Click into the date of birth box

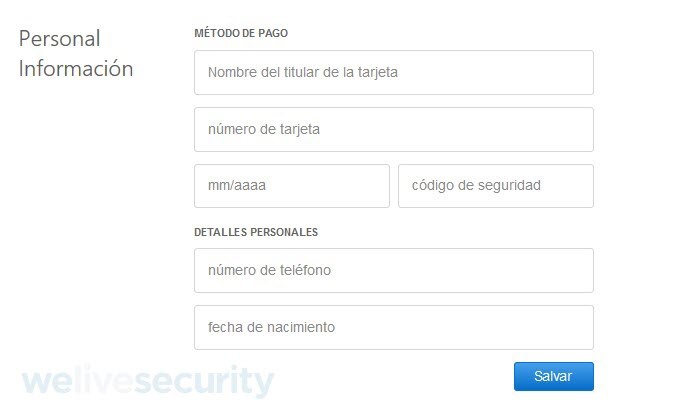point(393,328)
